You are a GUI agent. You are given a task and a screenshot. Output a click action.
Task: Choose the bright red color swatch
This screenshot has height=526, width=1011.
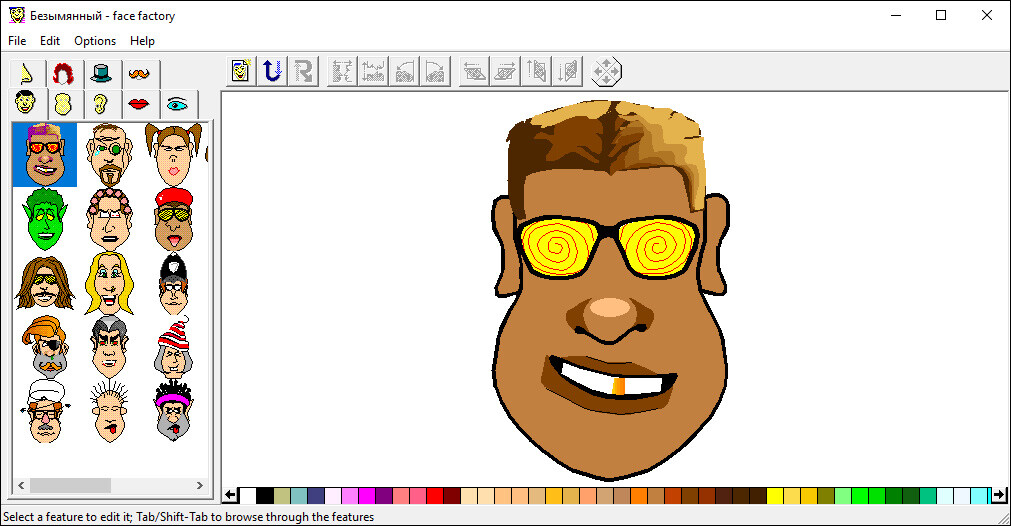(435, 495)
